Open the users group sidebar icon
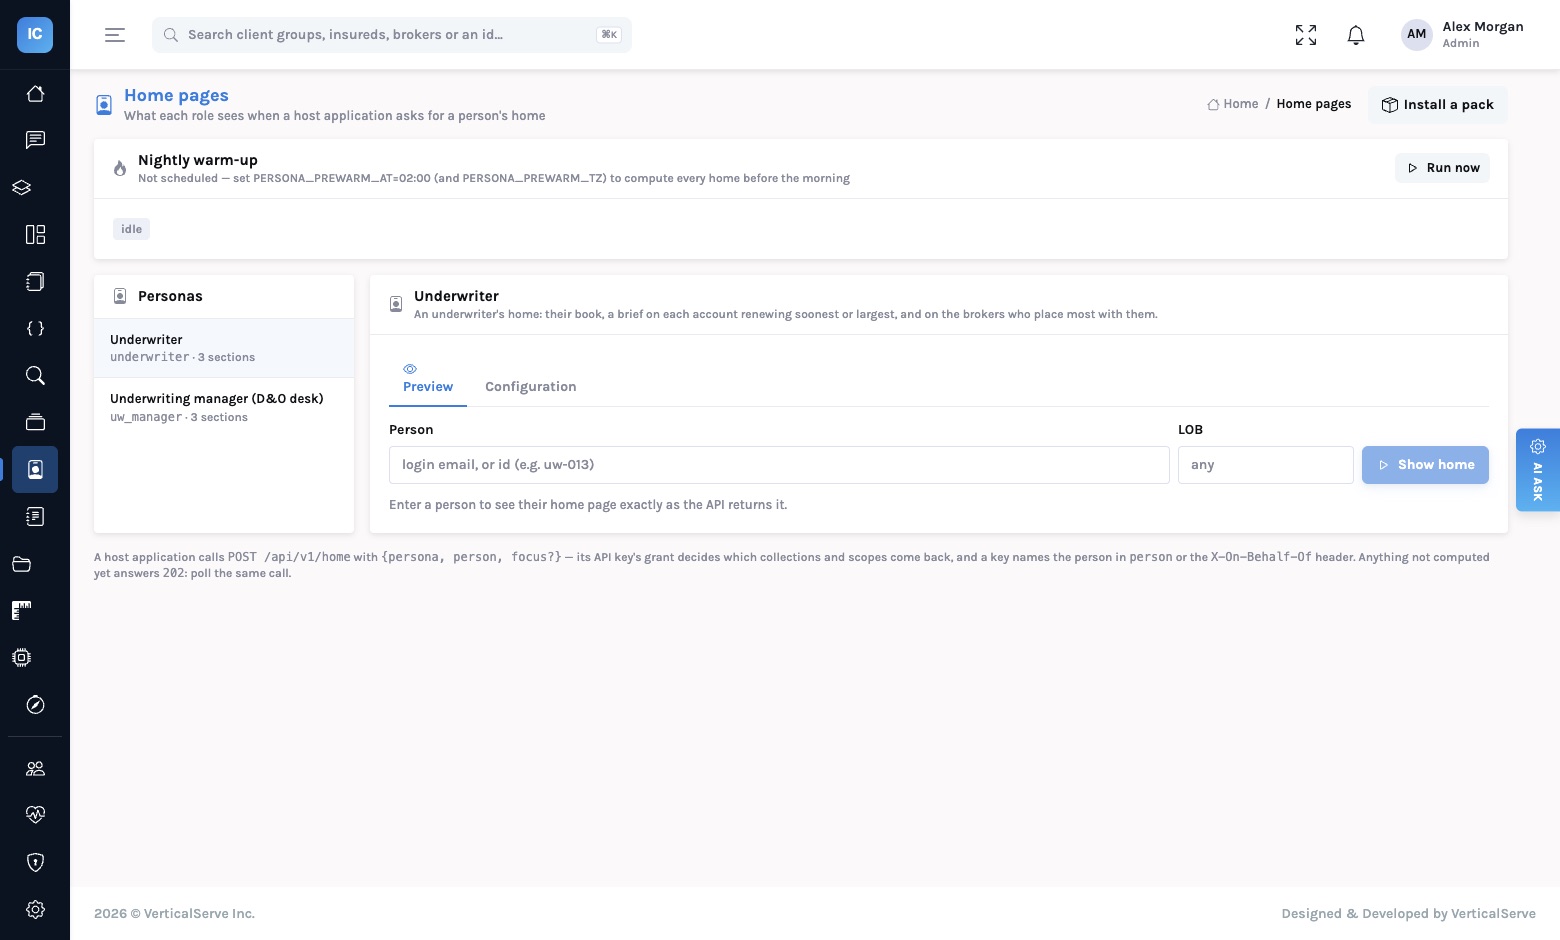 tap(35, 768)
